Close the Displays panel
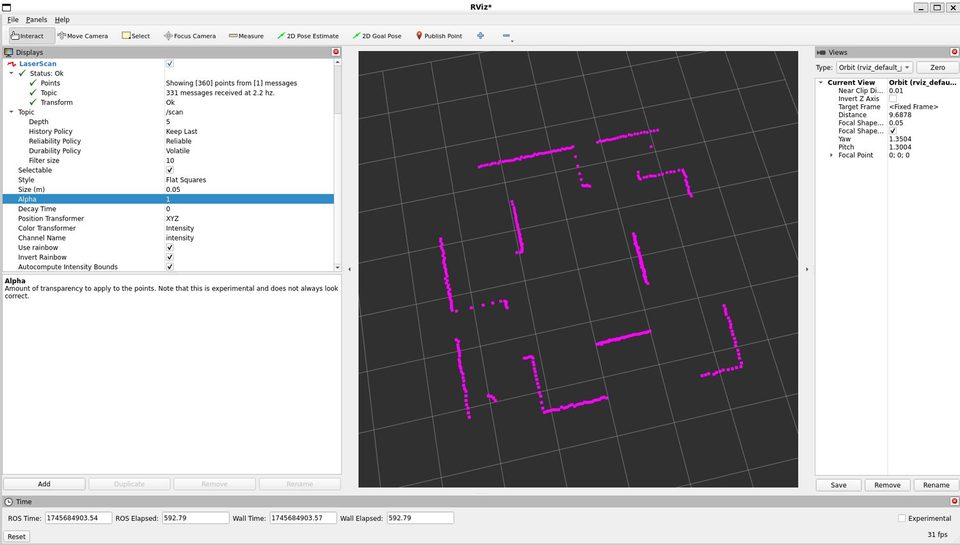The height and width of the screenshot is (545, 960). click(336, 52)
